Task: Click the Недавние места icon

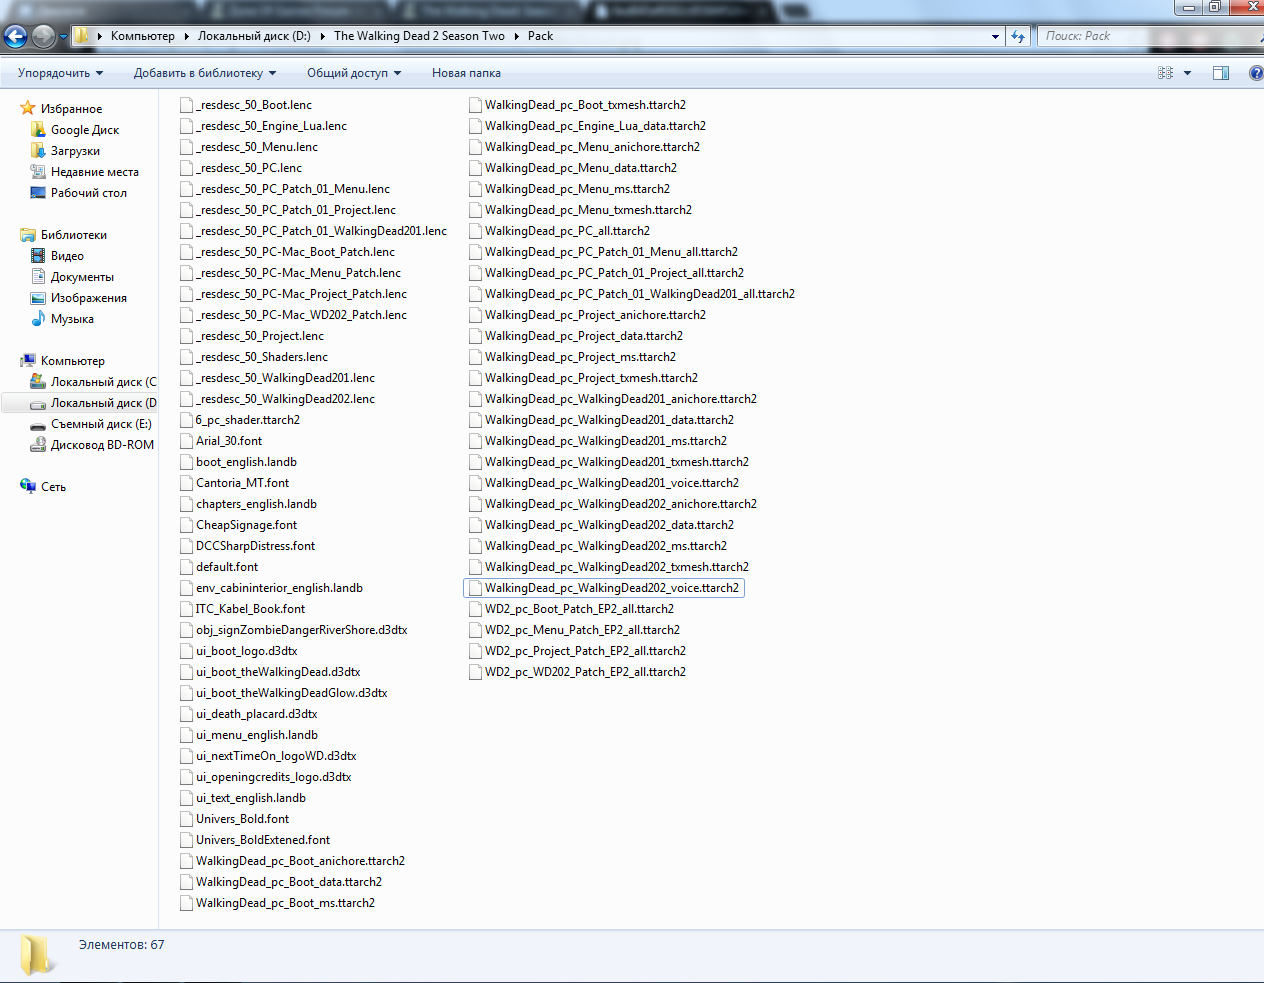Action: point(38,171)
